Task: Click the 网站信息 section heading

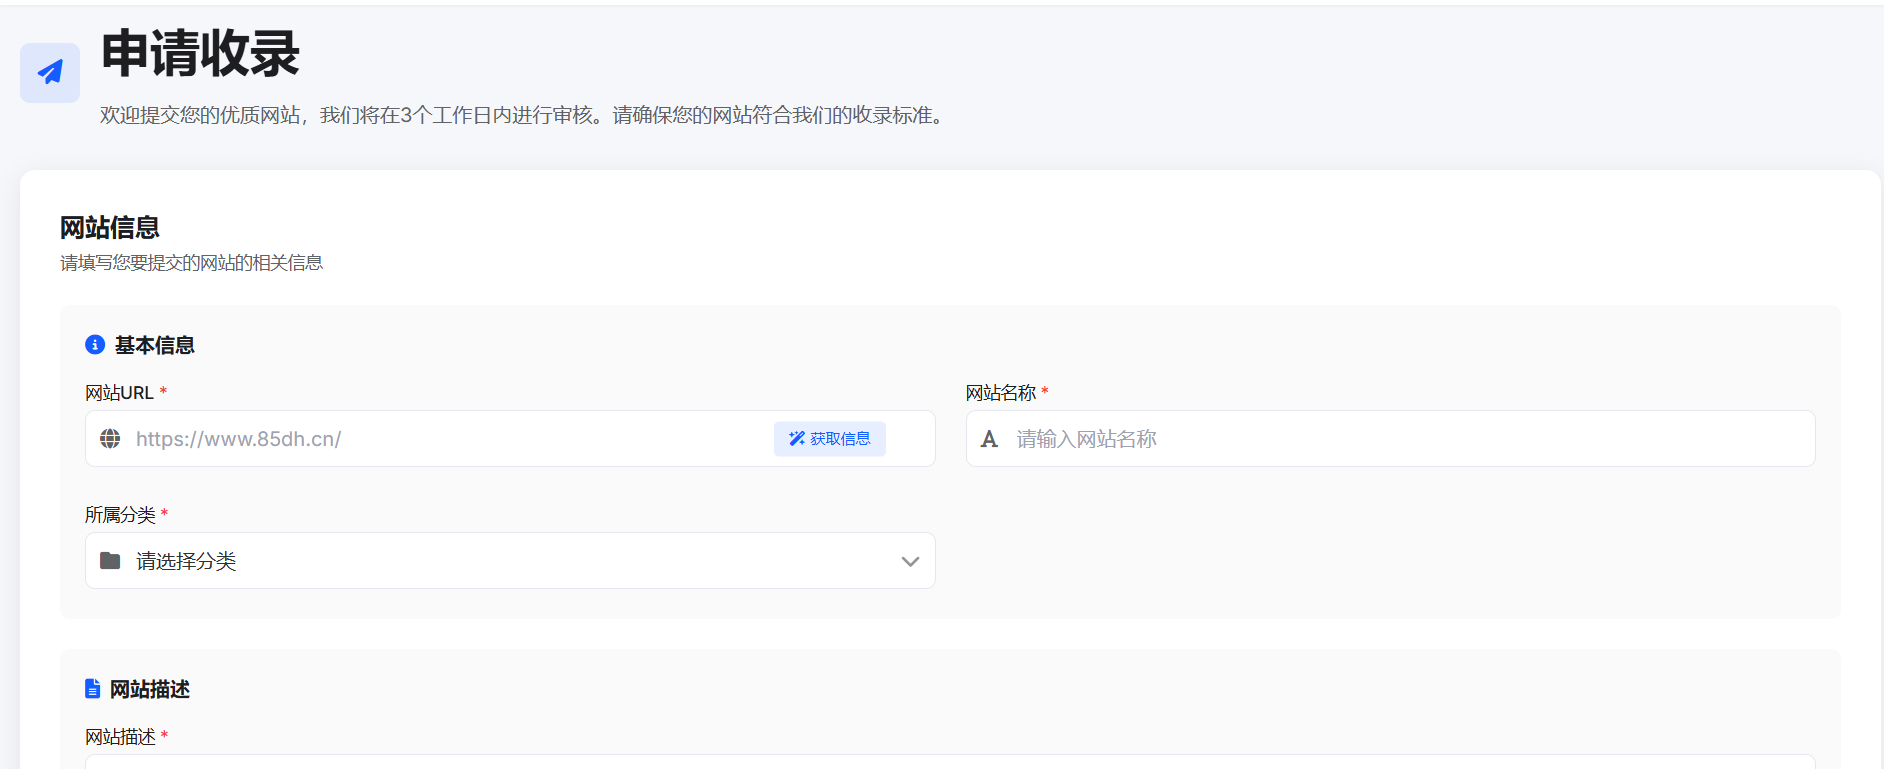Action: pyautogui.click(x=110, y=228)
